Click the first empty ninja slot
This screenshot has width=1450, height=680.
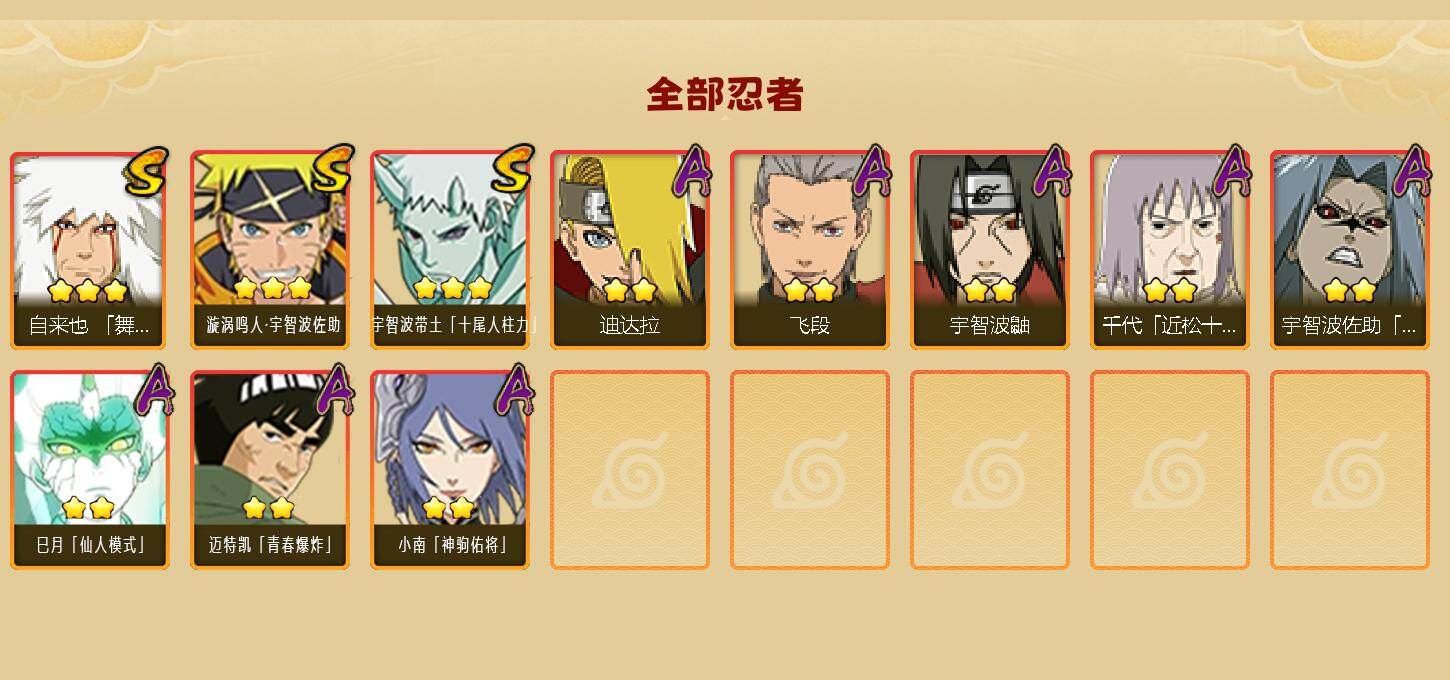tap(630, 470)
